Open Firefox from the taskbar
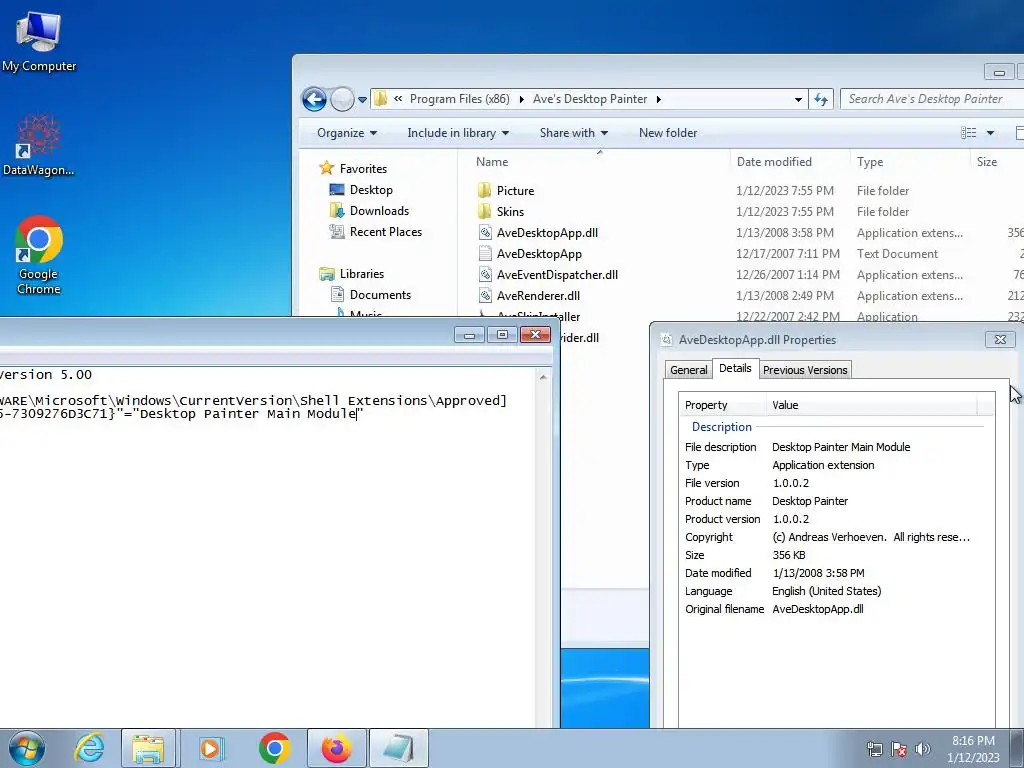The image size is (1024, 768). coord(336,748)
